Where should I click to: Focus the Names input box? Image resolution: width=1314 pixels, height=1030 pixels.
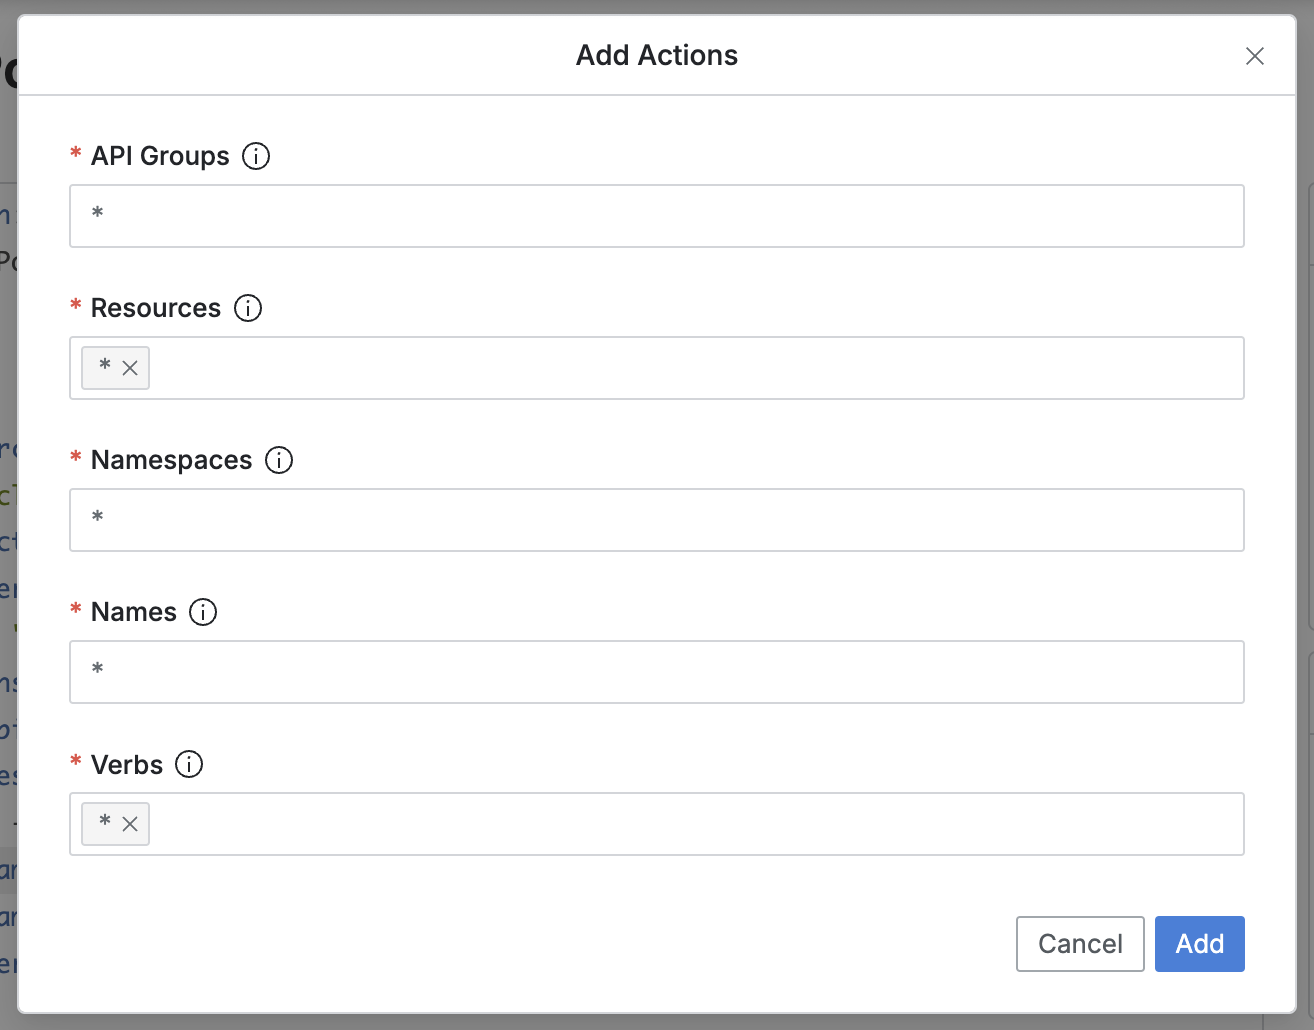[656, 672]
